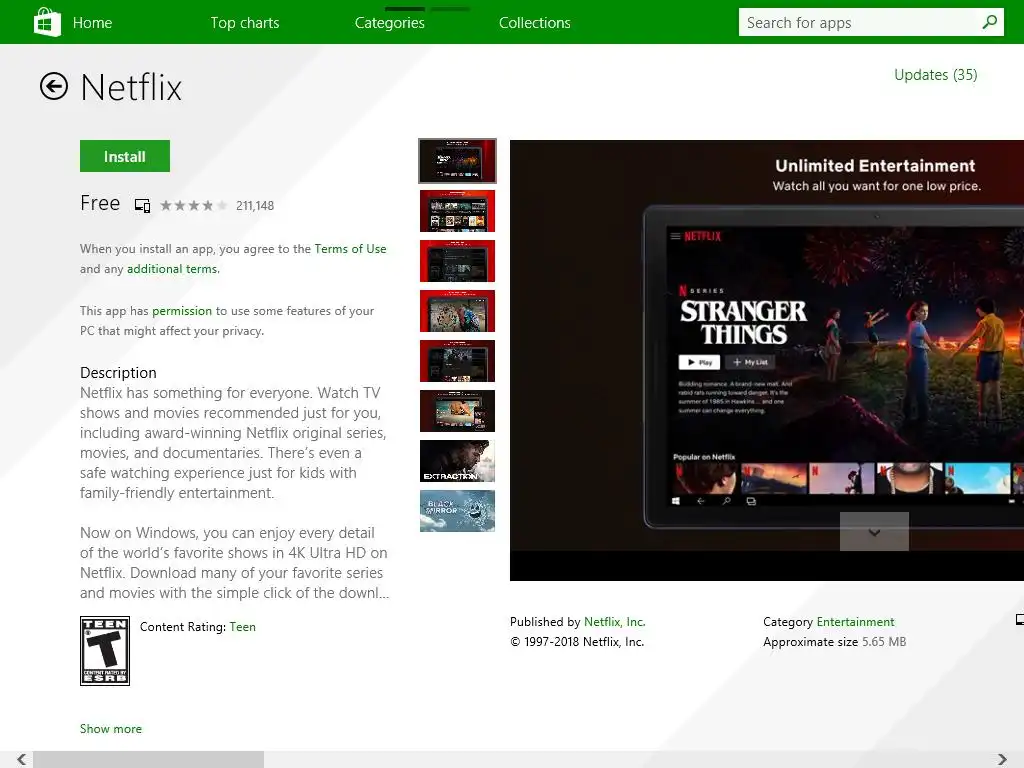
Task: Open the additional terms link
Action: [x=173, y=269]
